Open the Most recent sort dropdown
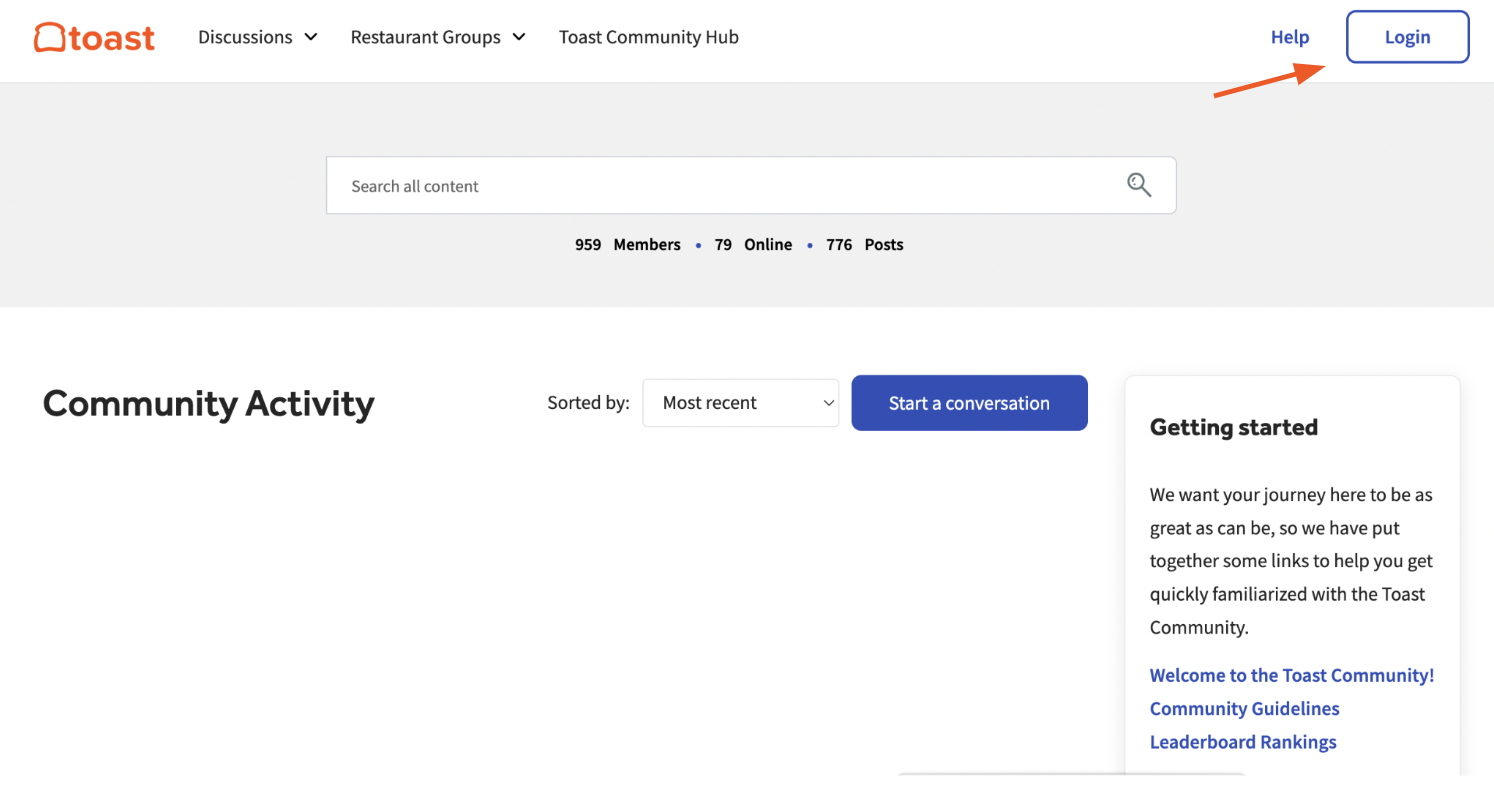The height and width of the screenshot is (788, 1494). click(x=740, y=403)
